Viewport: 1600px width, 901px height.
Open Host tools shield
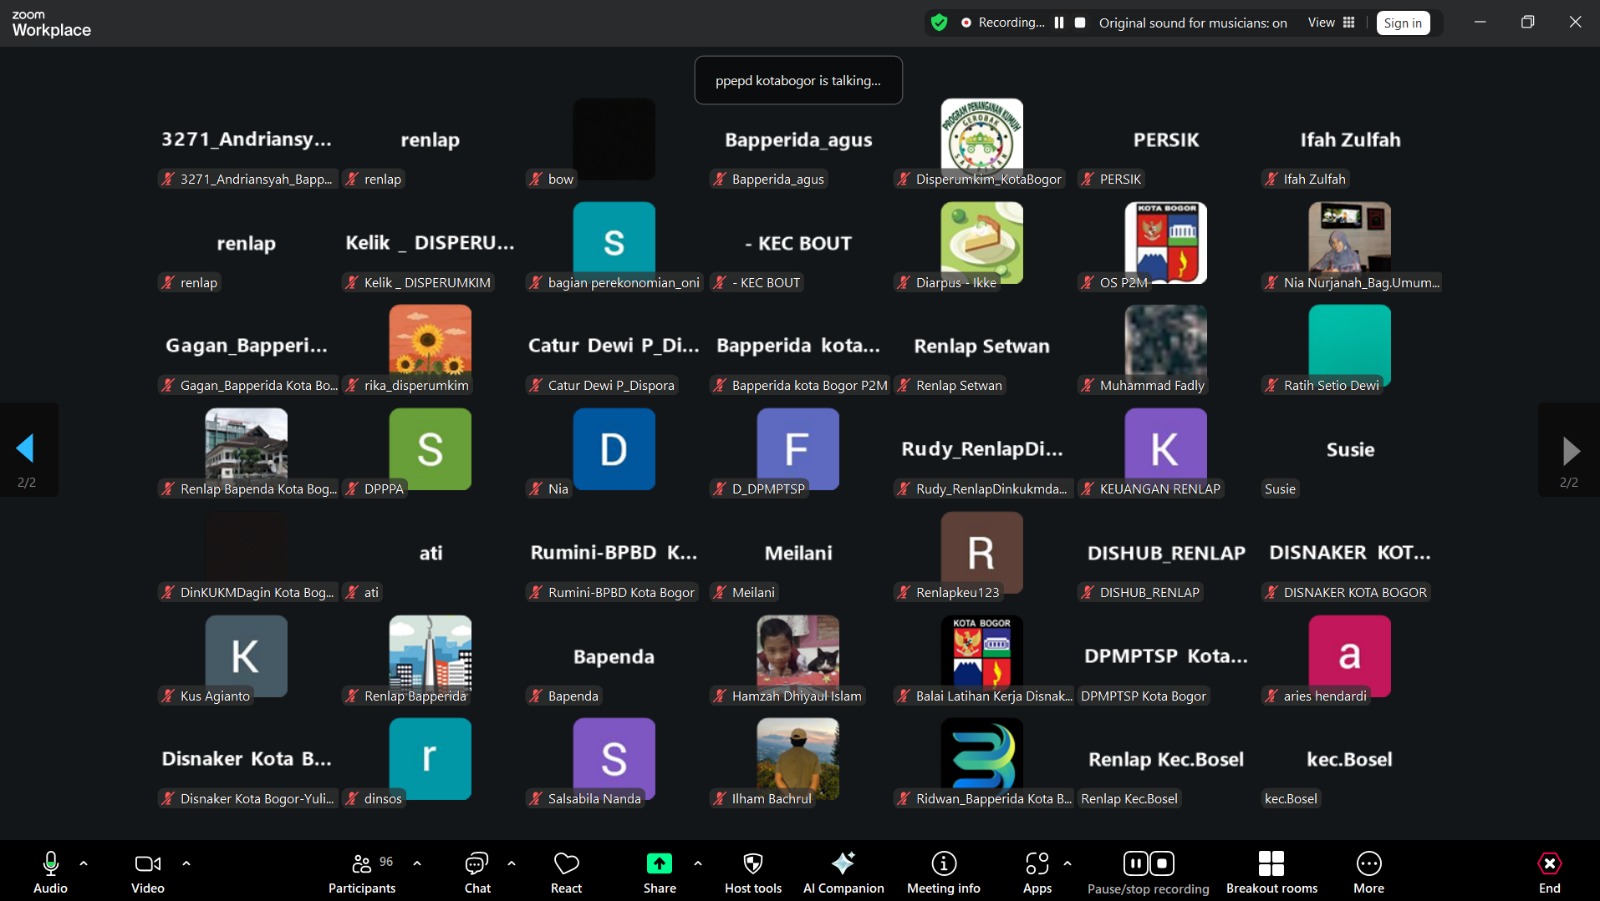pyautogui.click(x=753, y=871)
